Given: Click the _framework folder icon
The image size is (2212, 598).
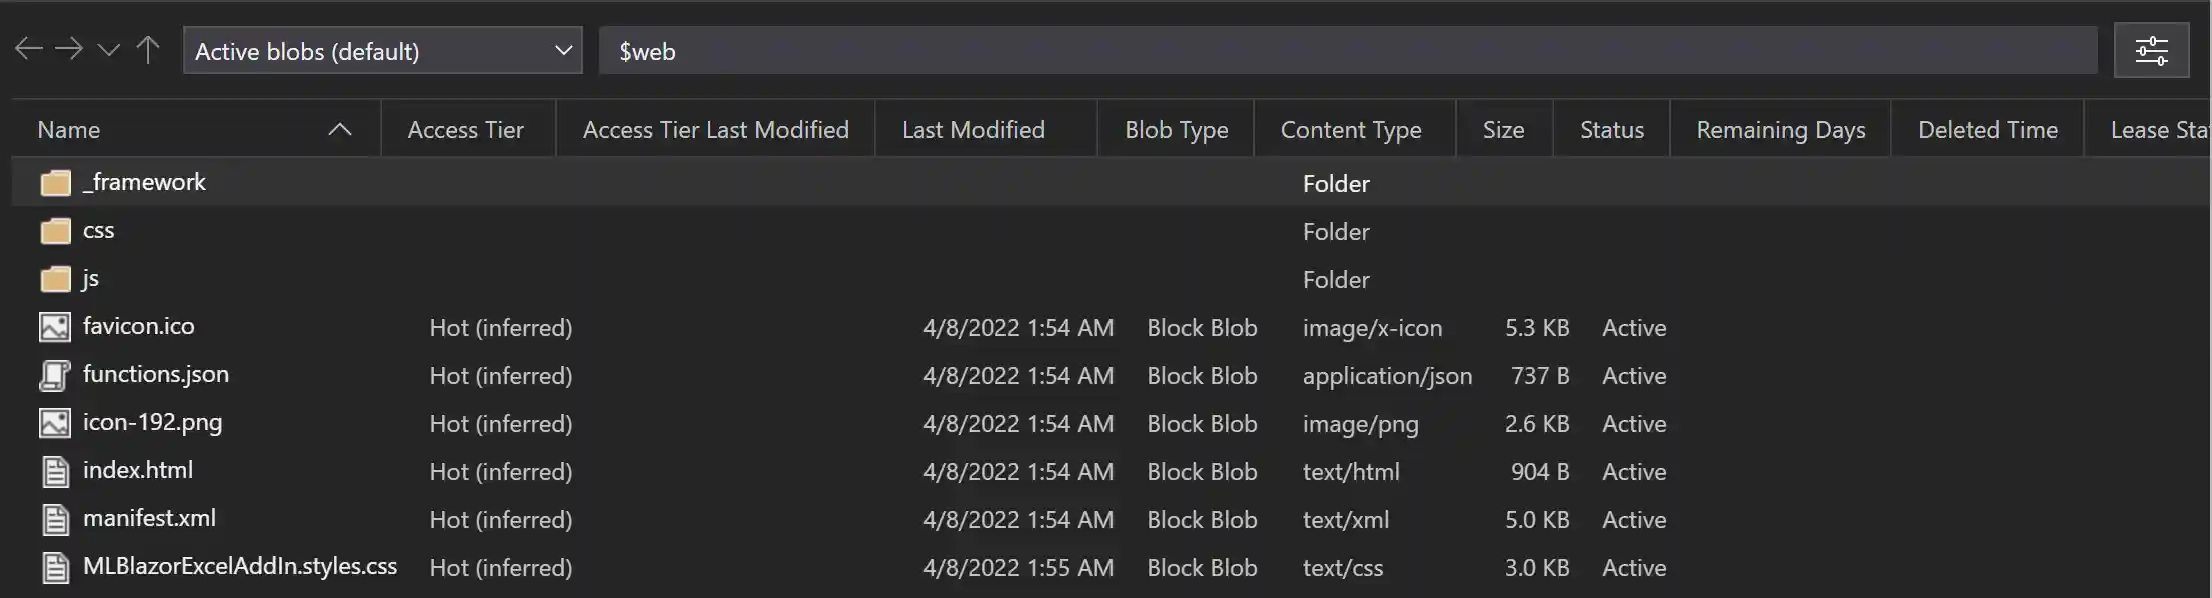Looking at the screenshot, I should tap(55, 182).
